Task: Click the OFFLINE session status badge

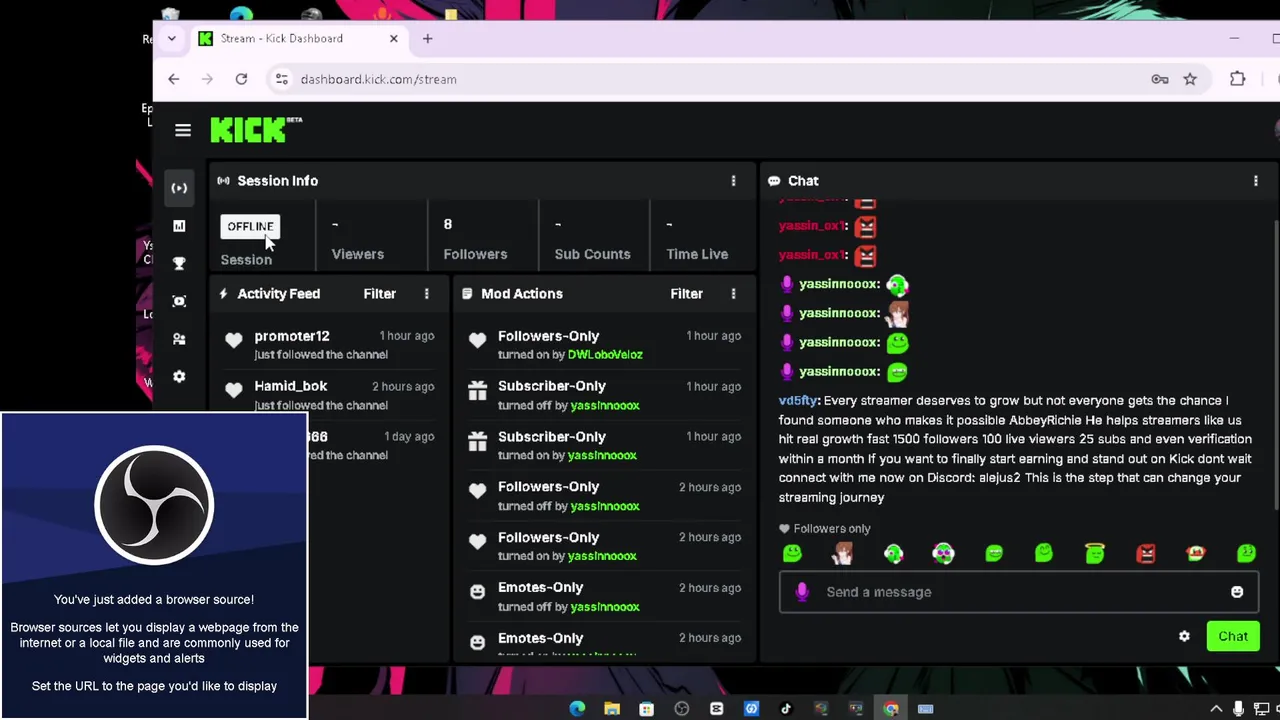Action: coord(250,226)
